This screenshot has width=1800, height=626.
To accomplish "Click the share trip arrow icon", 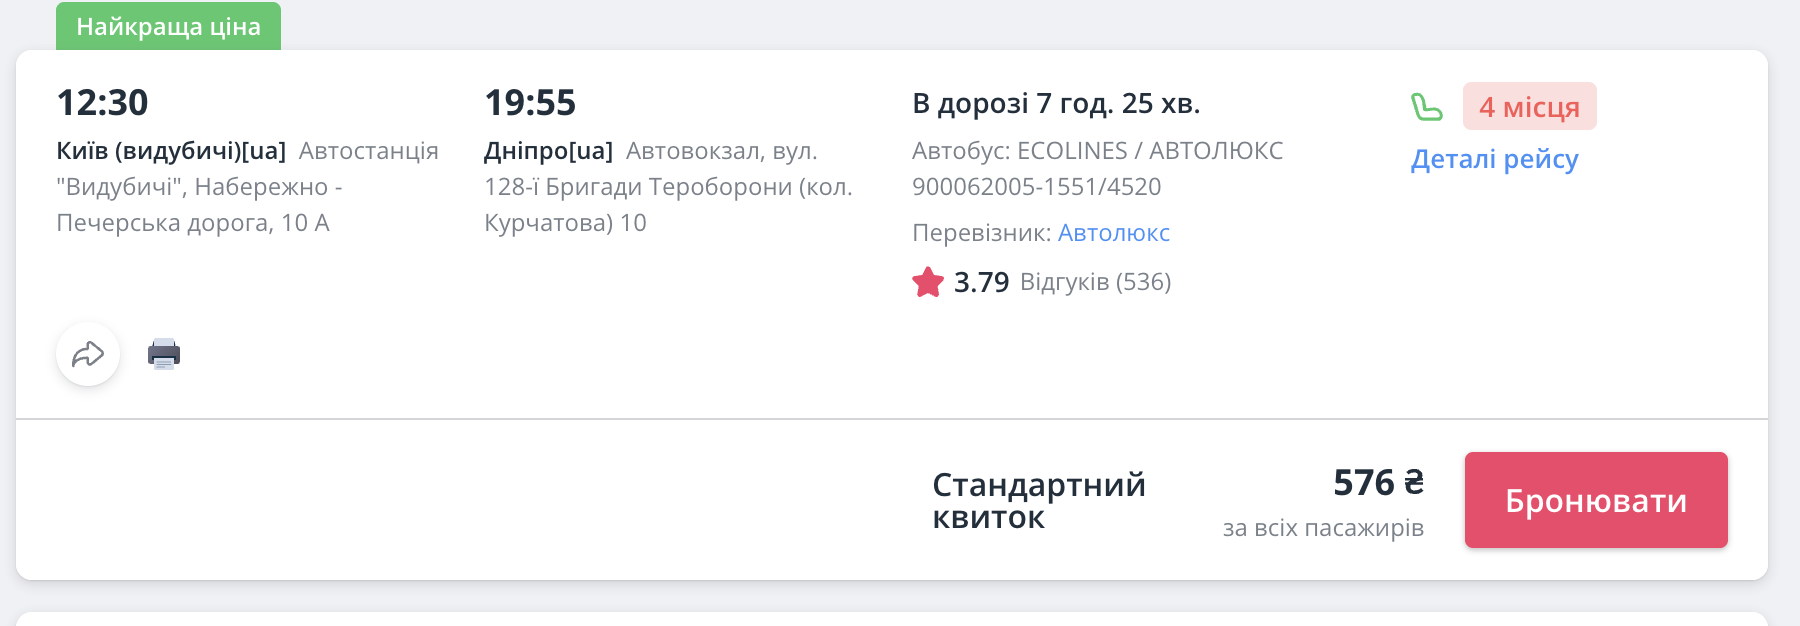I will tap(88, 354).
